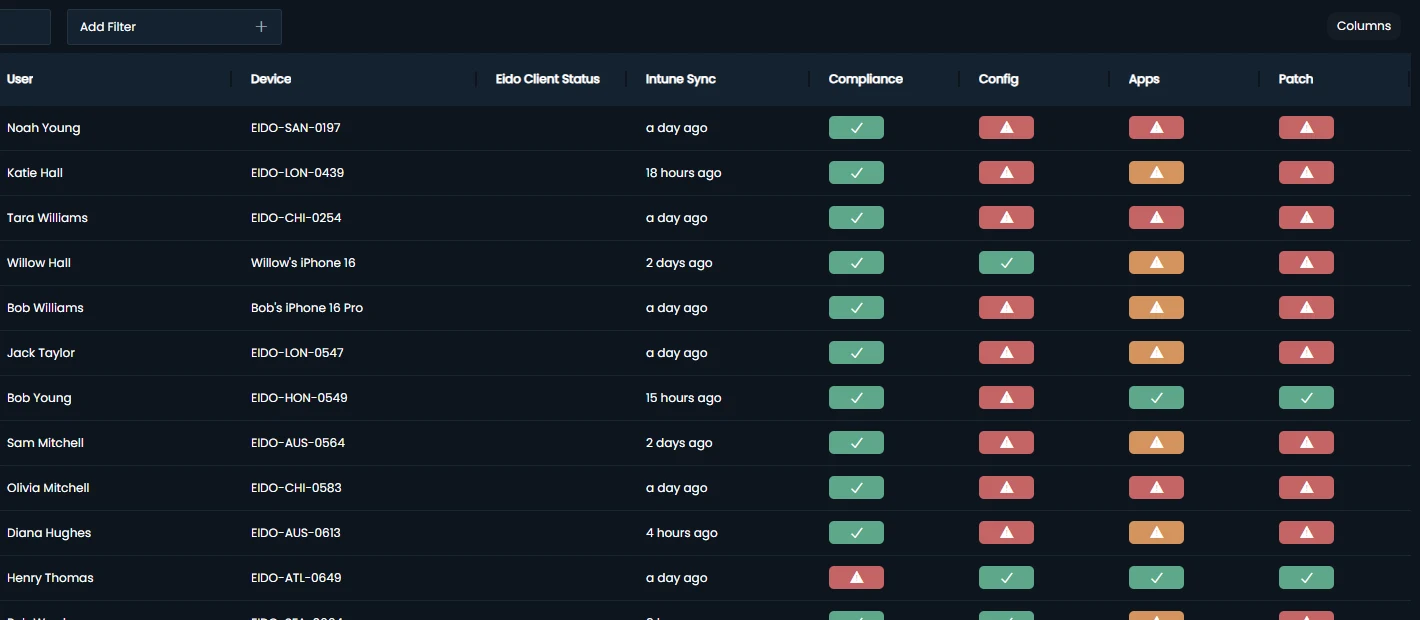Sort by the Apps column header
1420x620 pixels.
(1144, 79)
